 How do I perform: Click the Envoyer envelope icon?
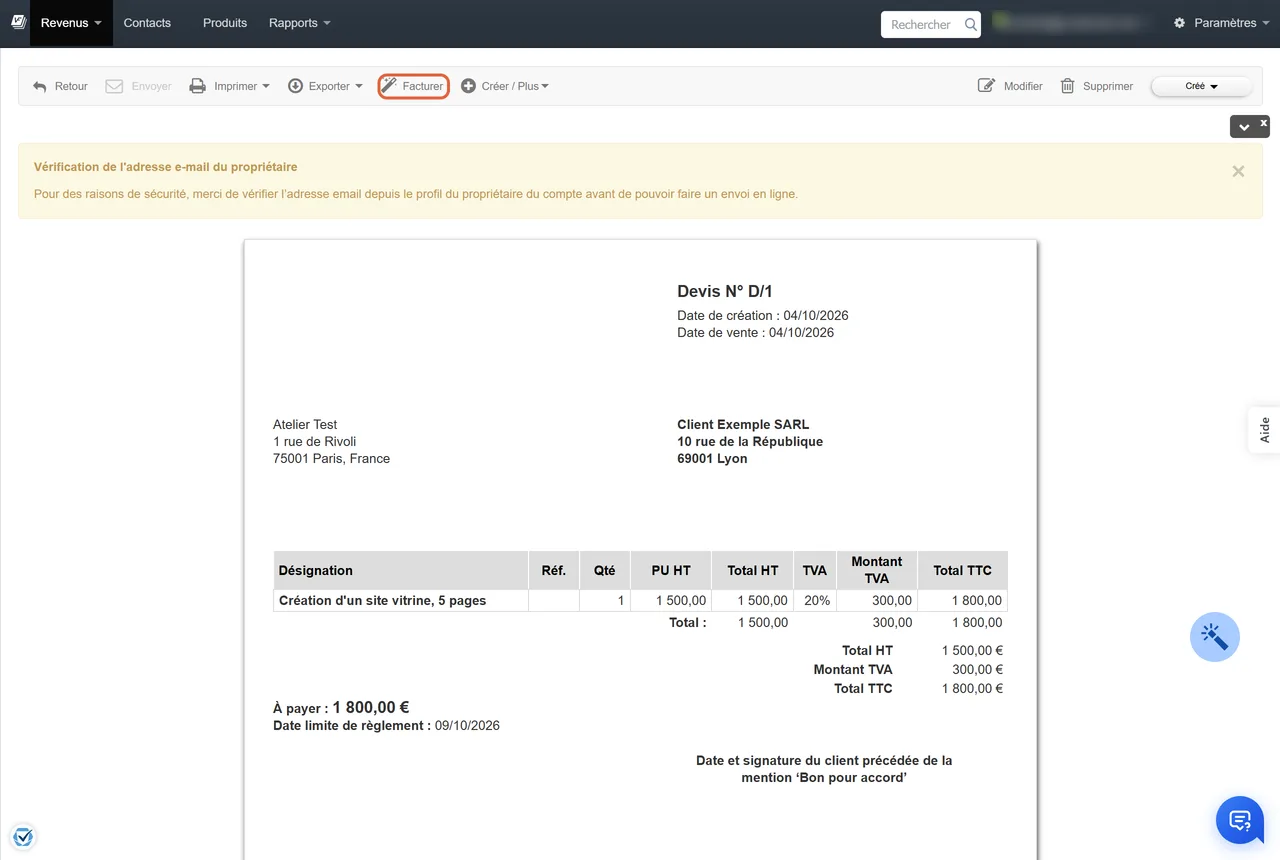(114, 86)
